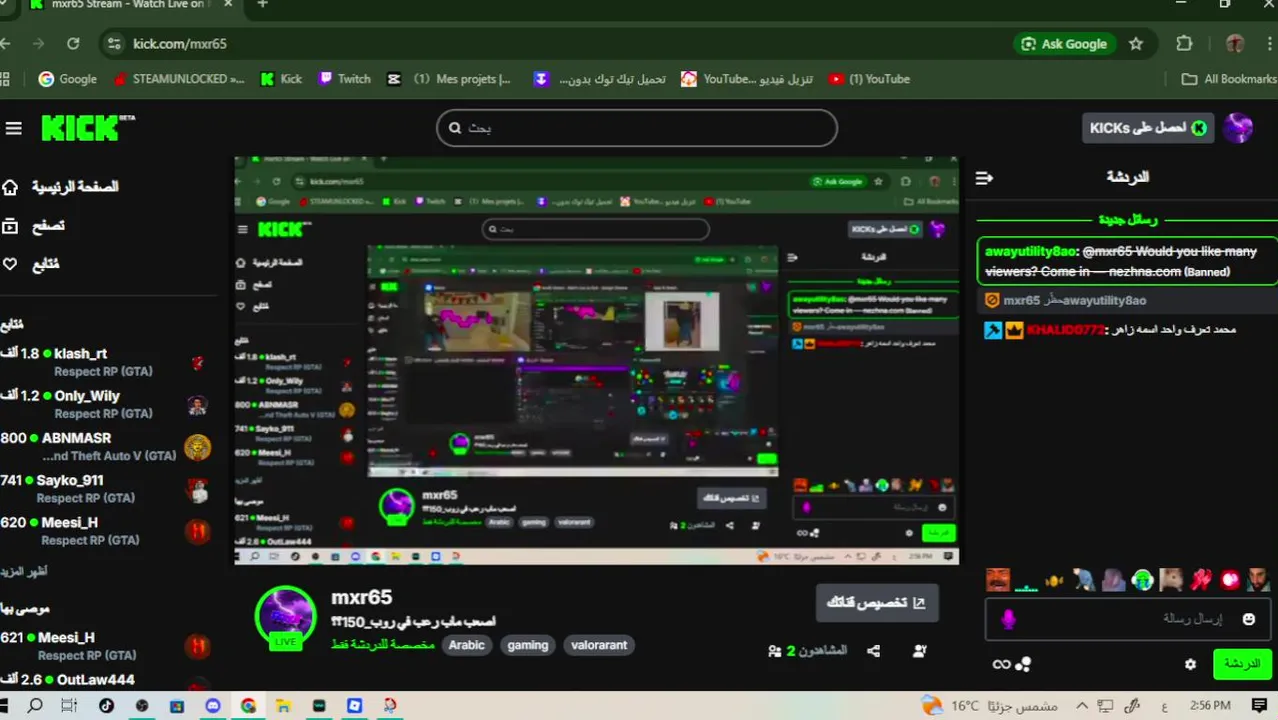Open Mes projets bookmark

[x=450, y=79]
